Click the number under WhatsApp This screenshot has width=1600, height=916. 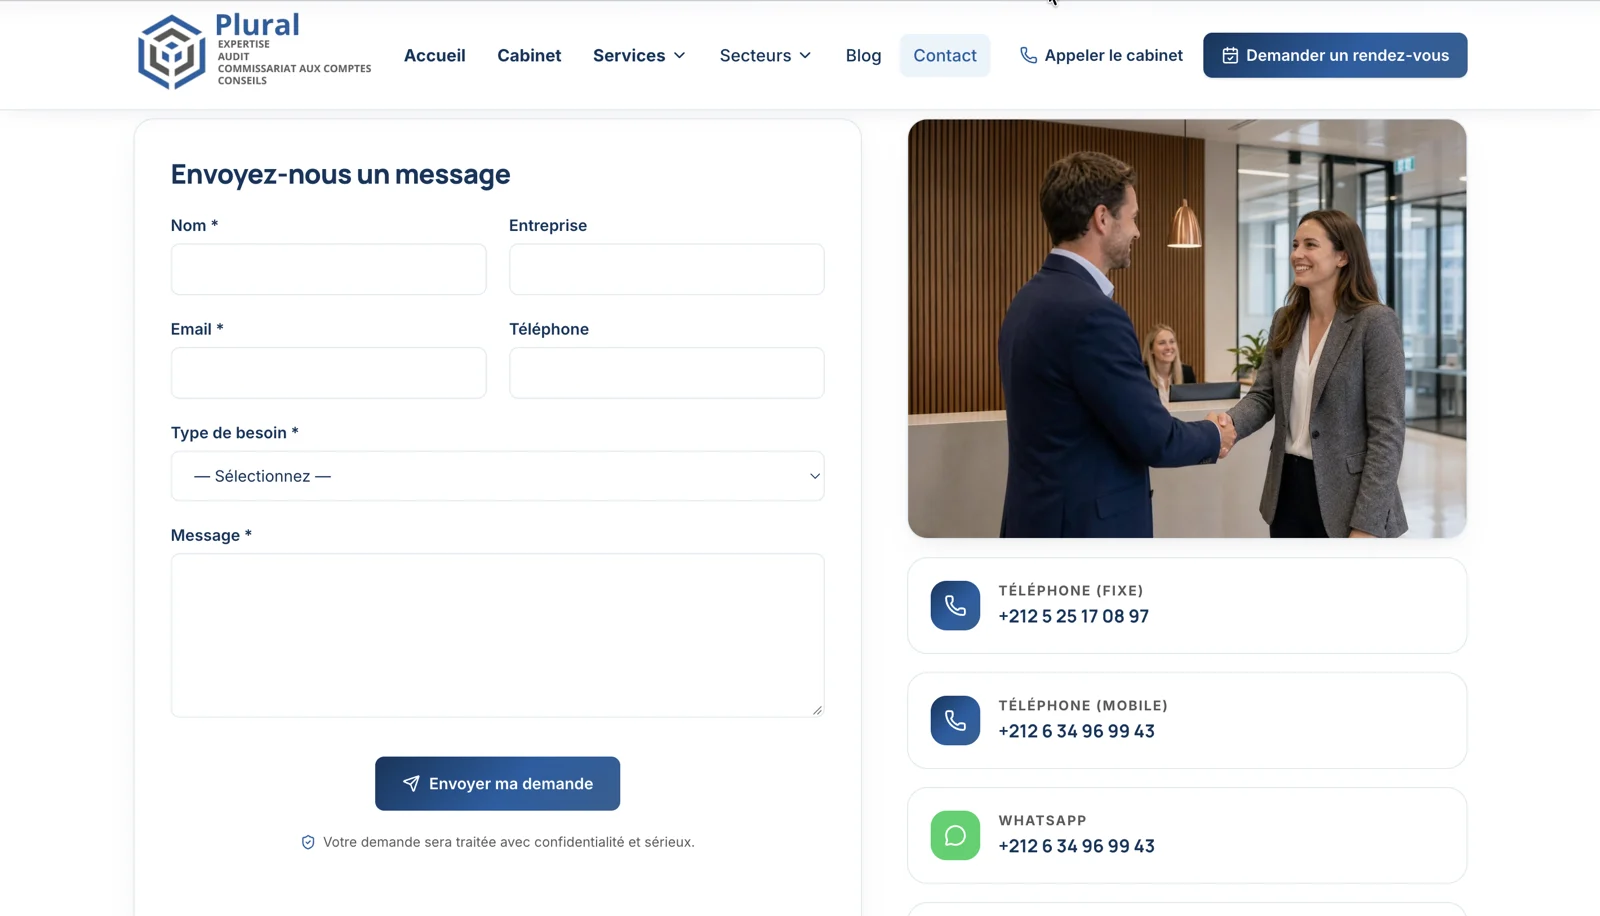click(1076, 846)
